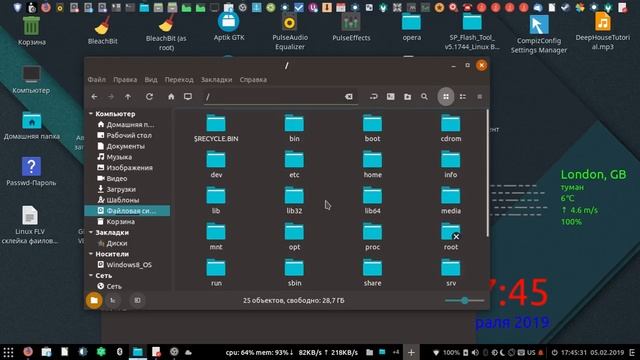Open PulseAudio Equalizer desktop icon
This screenshot has height=360, width=640.
pos(290,32)
